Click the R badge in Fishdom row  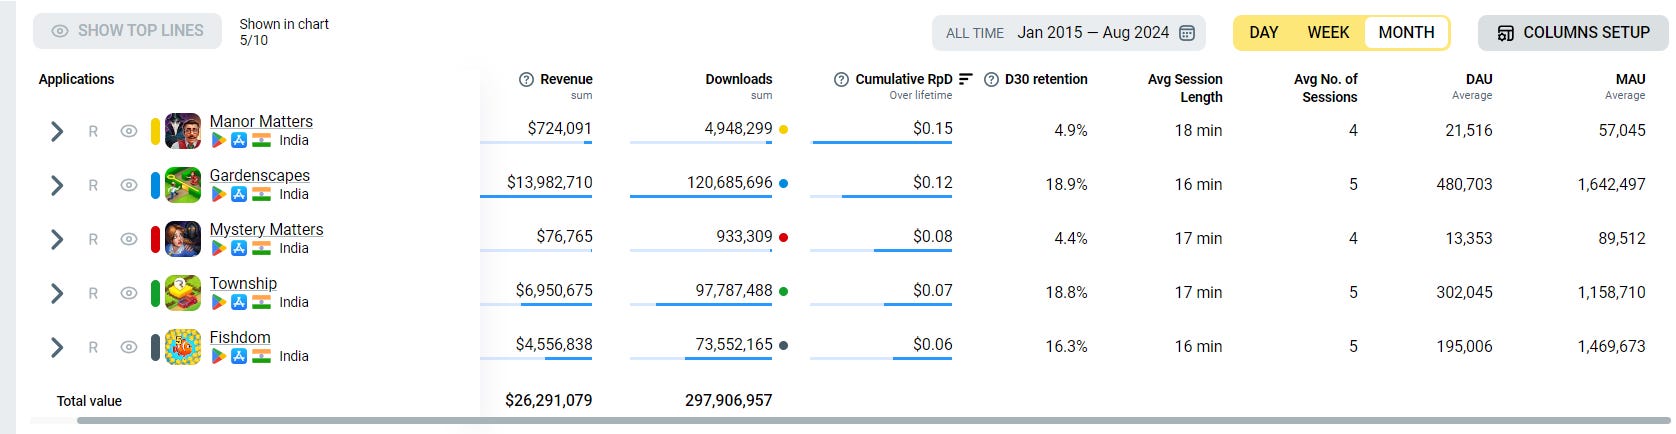[93, 347]
